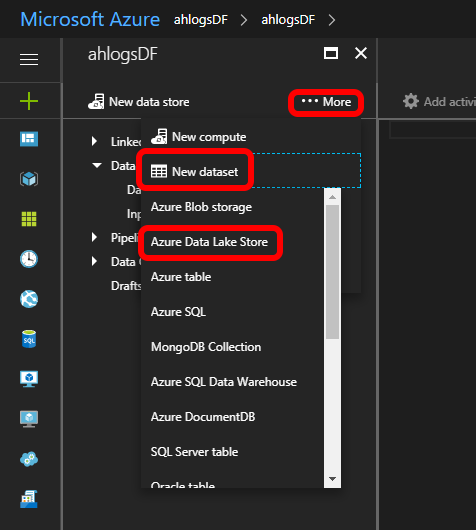Image resolution: width=476 pixels, height=530 pixels.
Task: Click the New data store icon
Action: coord(96,101)
